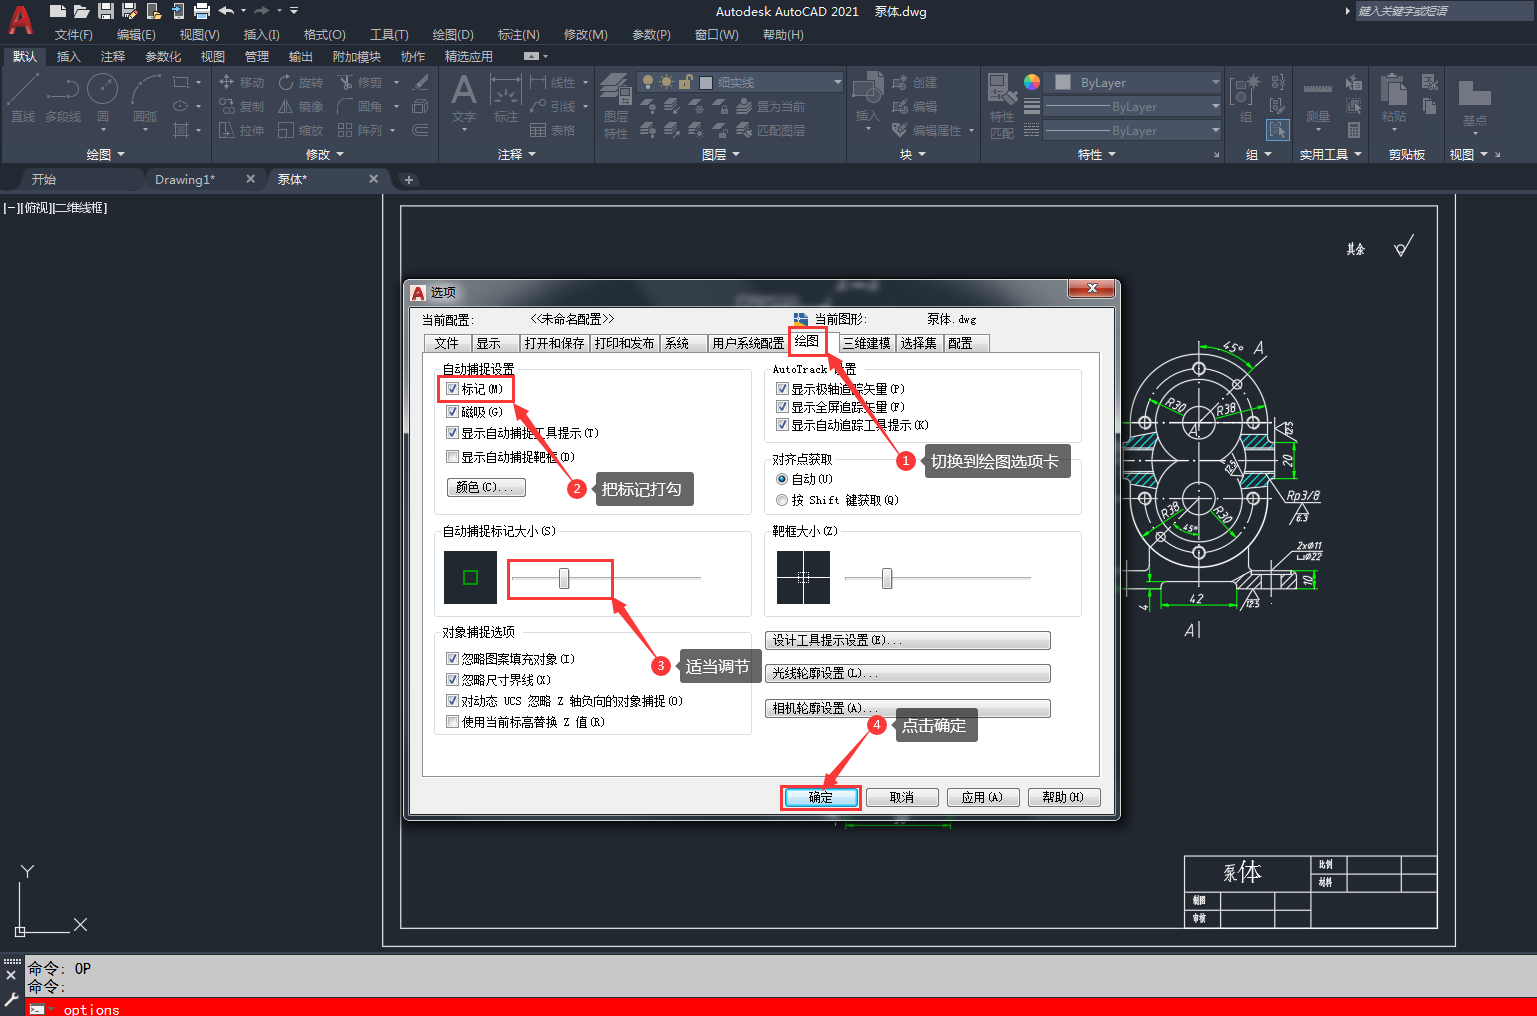Toggle 显示极轴追踪矢量(P) checkbox

[782, 389]
